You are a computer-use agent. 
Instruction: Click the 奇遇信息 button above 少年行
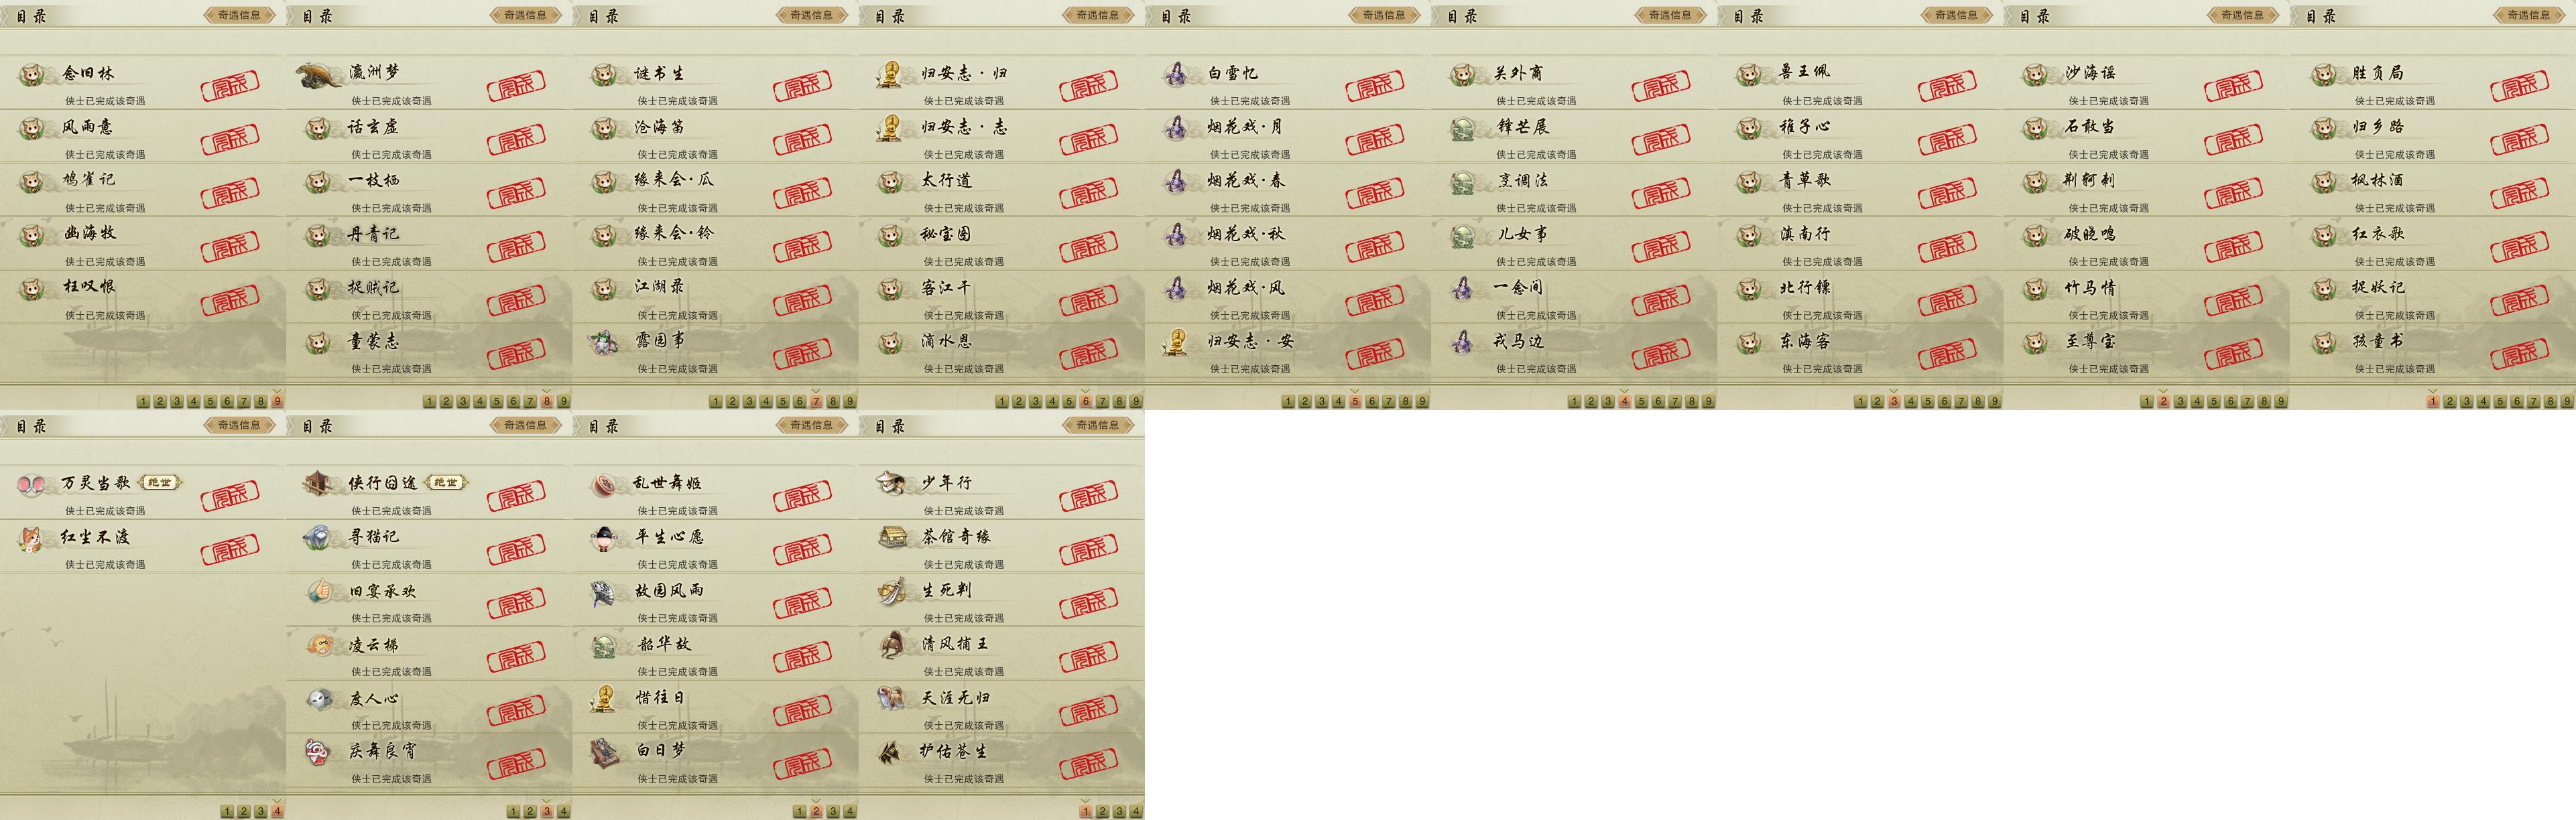point(1097,425)
